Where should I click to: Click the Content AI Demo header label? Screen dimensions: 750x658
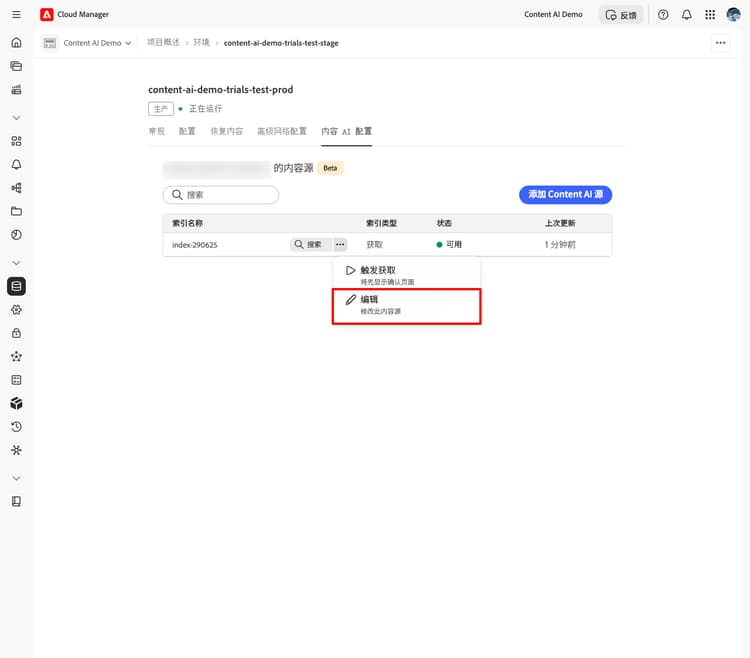coord(553,15)
